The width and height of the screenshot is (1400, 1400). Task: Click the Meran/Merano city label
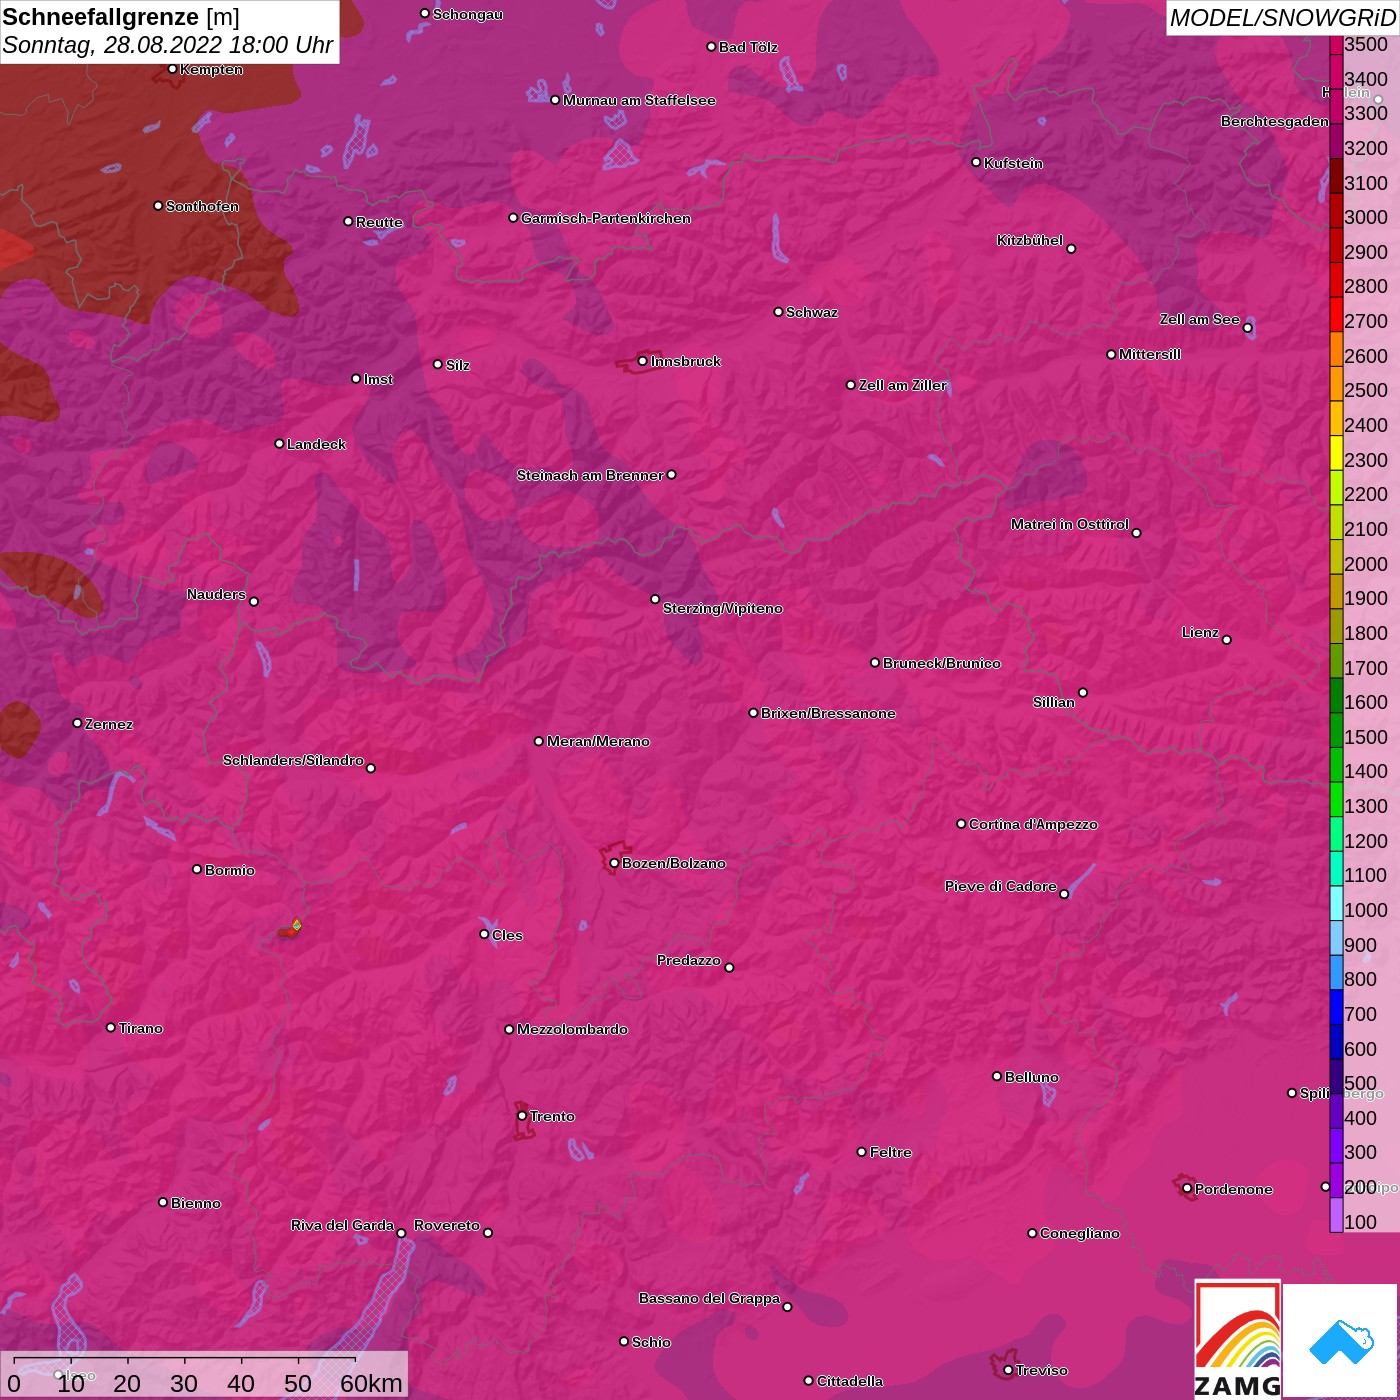click(598, 741)
